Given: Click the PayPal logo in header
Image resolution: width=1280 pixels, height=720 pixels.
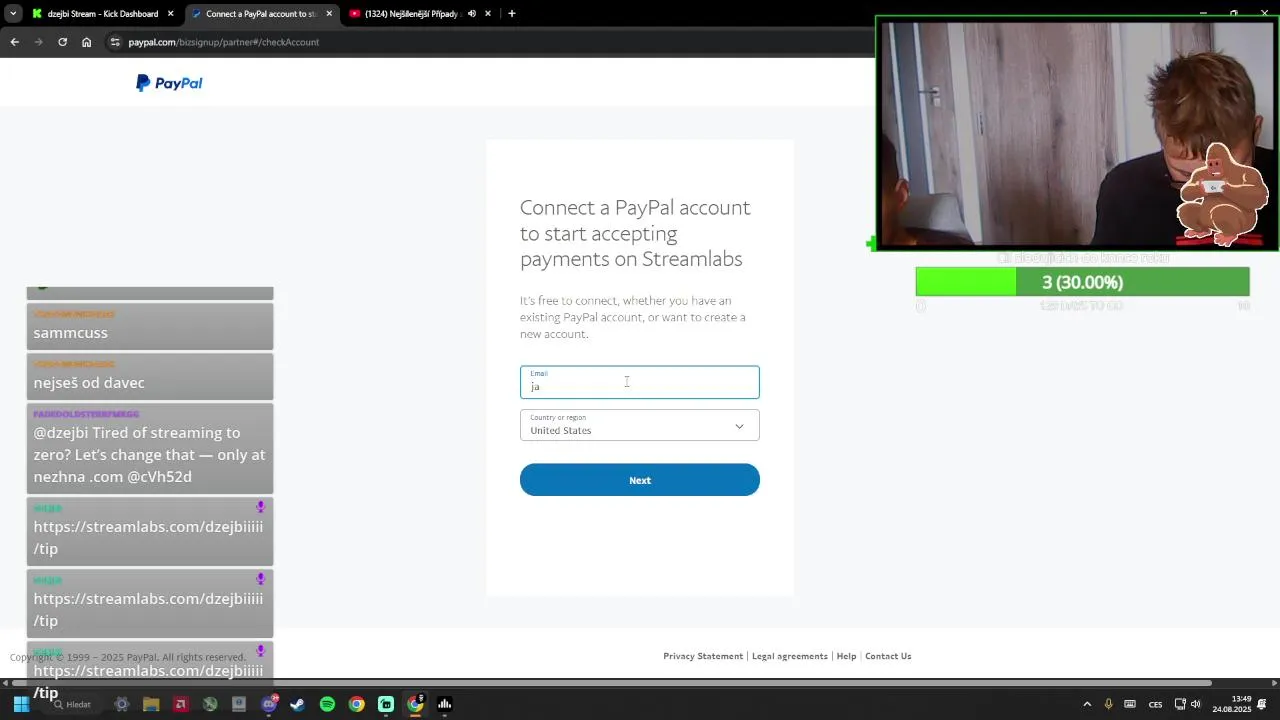Looking at the screenshot, I should coord(169,83).
